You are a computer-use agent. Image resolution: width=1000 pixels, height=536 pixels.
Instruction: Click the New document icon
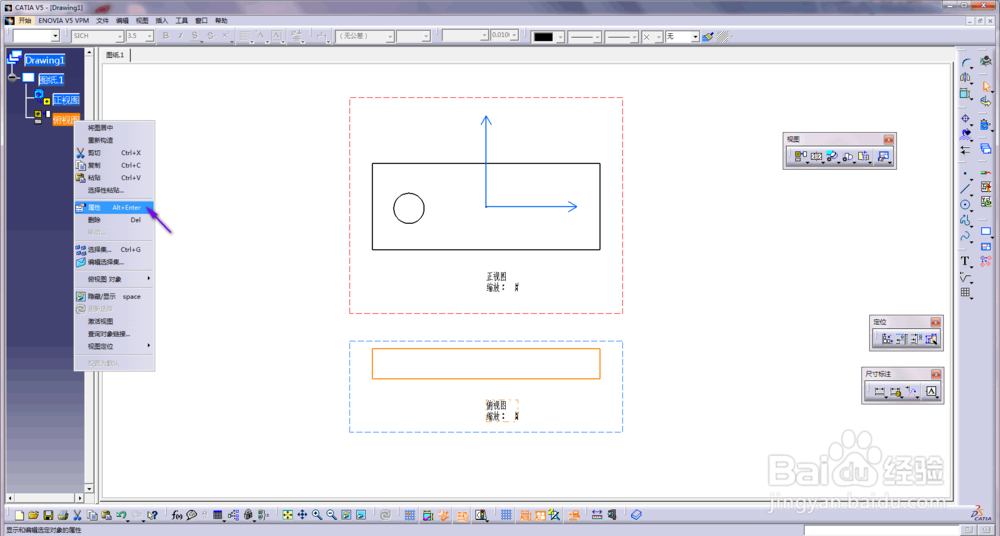point(19,515)
